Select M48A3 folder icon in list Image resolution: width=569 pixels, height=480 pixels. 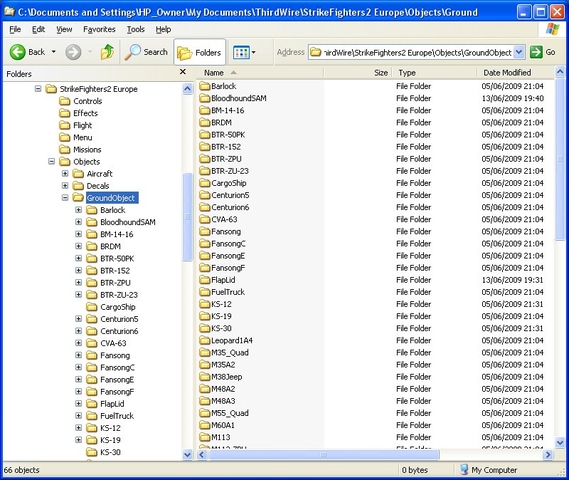(x=205, y=401)
